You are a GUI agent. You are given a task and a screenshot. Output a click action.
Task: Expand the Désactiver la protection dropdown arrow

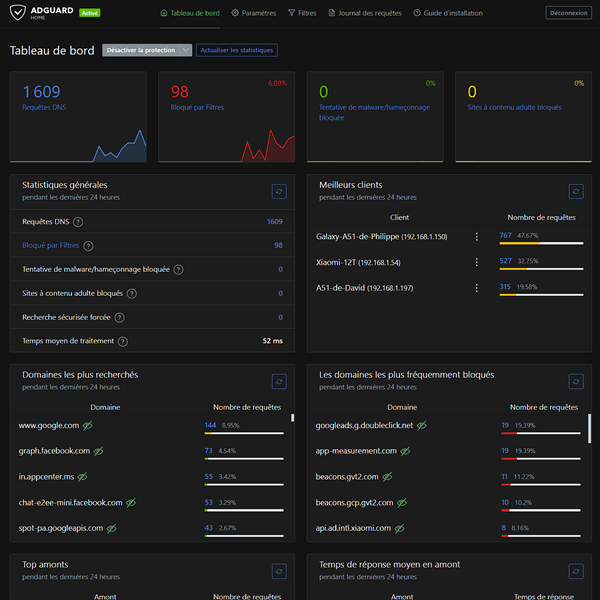click(186, 50)
